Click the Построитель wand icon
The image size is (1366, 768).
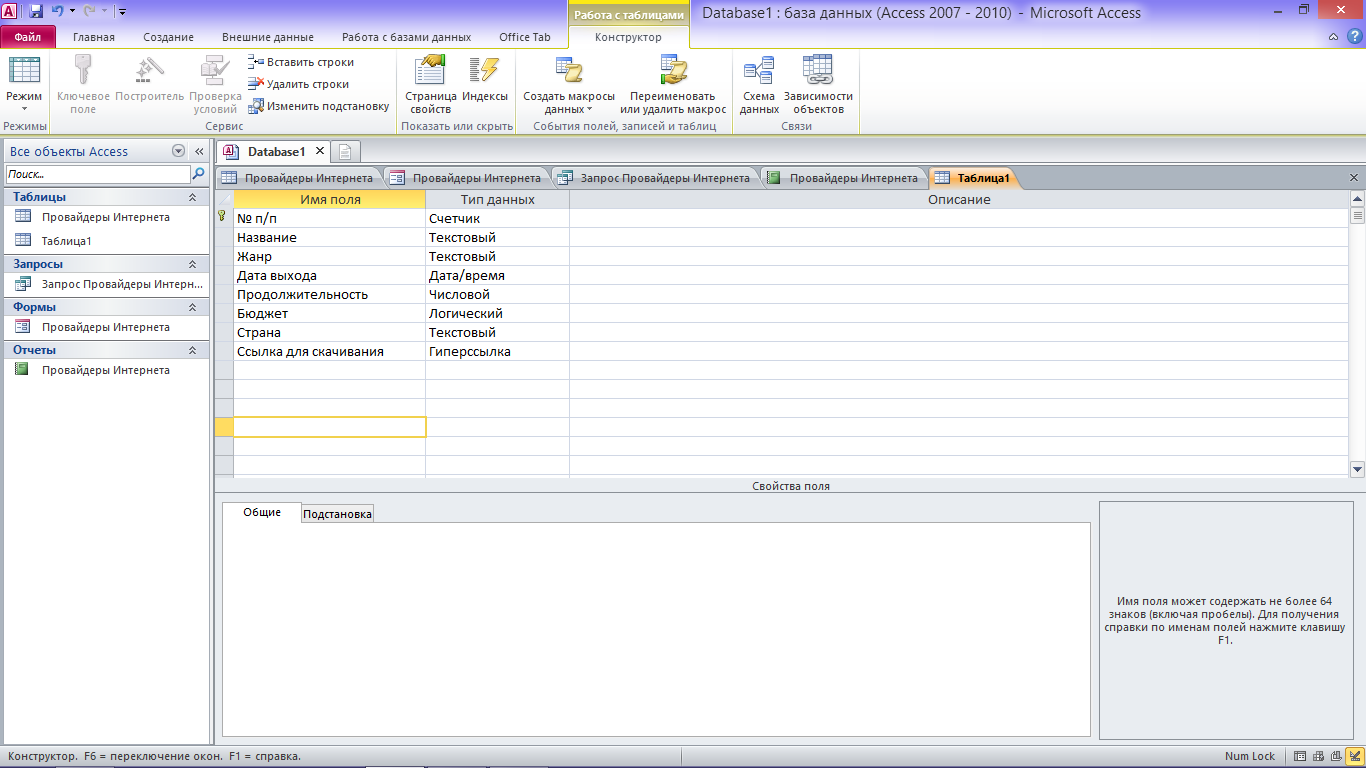coord(149,70)
